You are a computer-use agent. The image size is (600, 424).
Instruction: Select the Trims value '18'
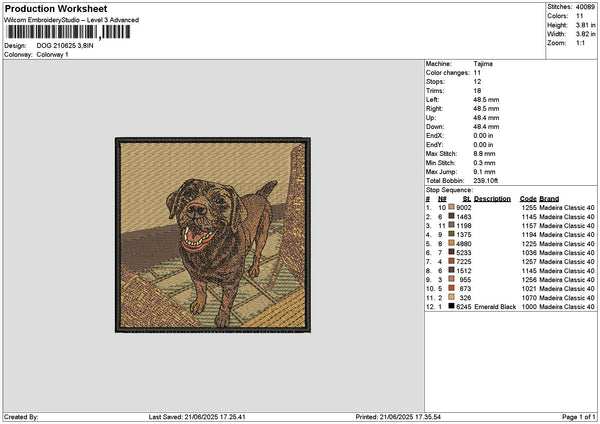tap(477, 91)
